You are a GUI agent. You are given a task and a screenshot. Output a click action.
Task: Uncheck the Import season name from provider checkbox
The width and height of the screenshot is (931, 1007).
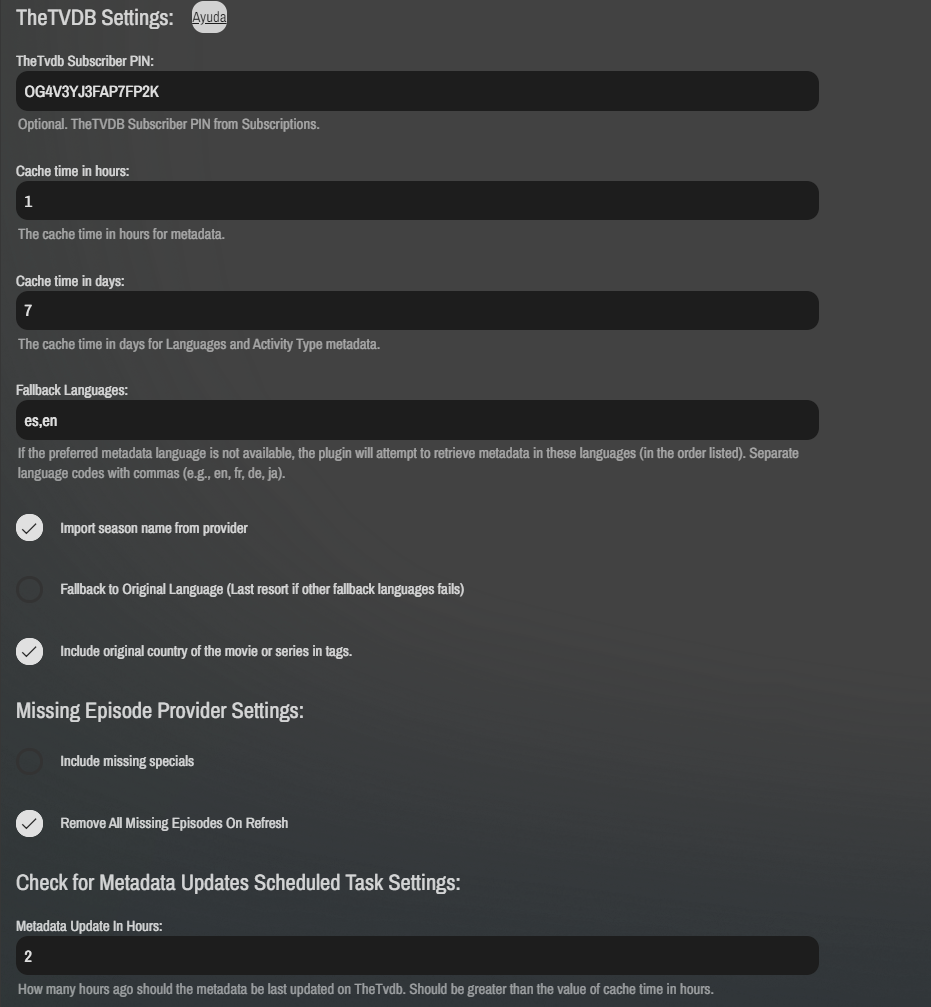pyautogui.click(x=30, y=528)
